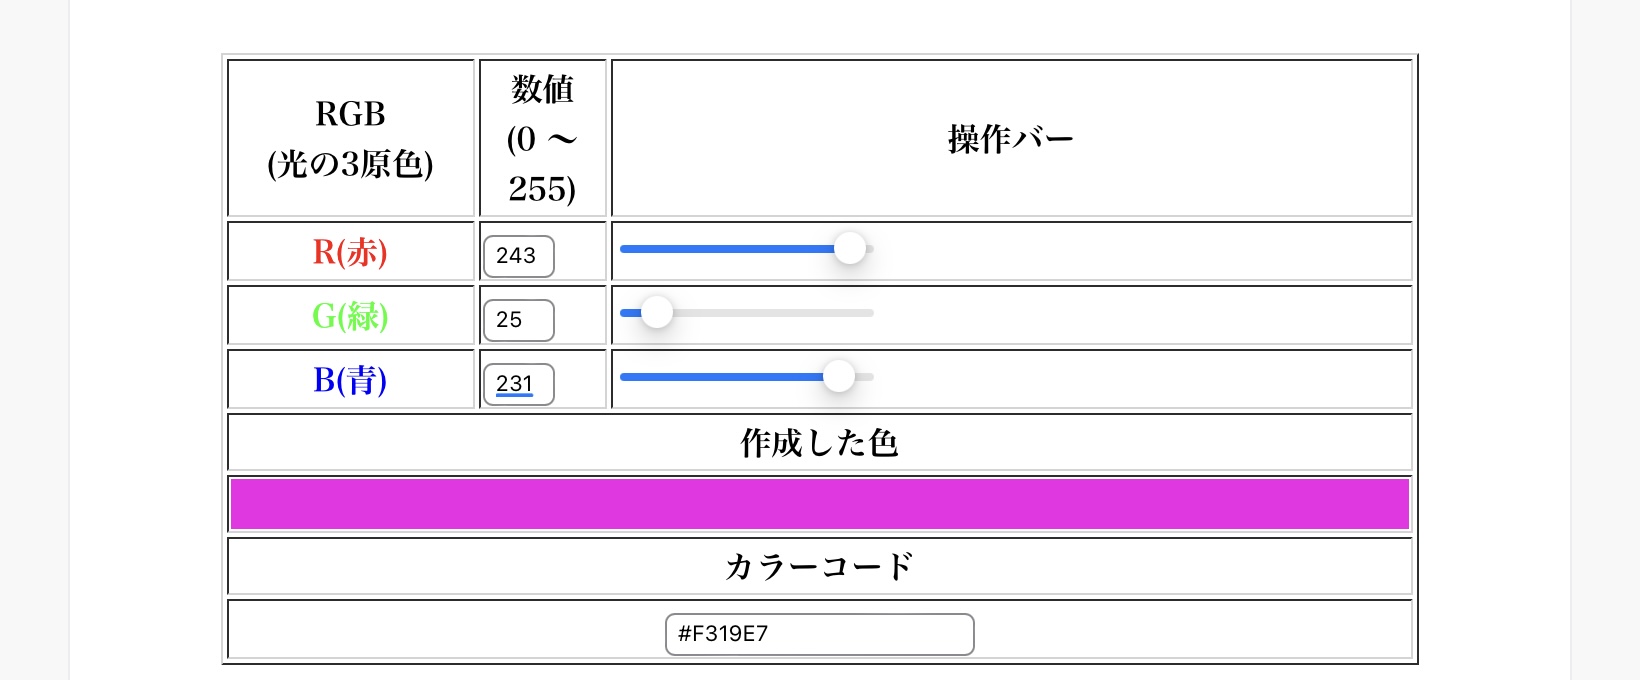The width and height of the screenshot is (1640, 680).
Task: Click the B(青) blue label
Action: pos(350,380)
